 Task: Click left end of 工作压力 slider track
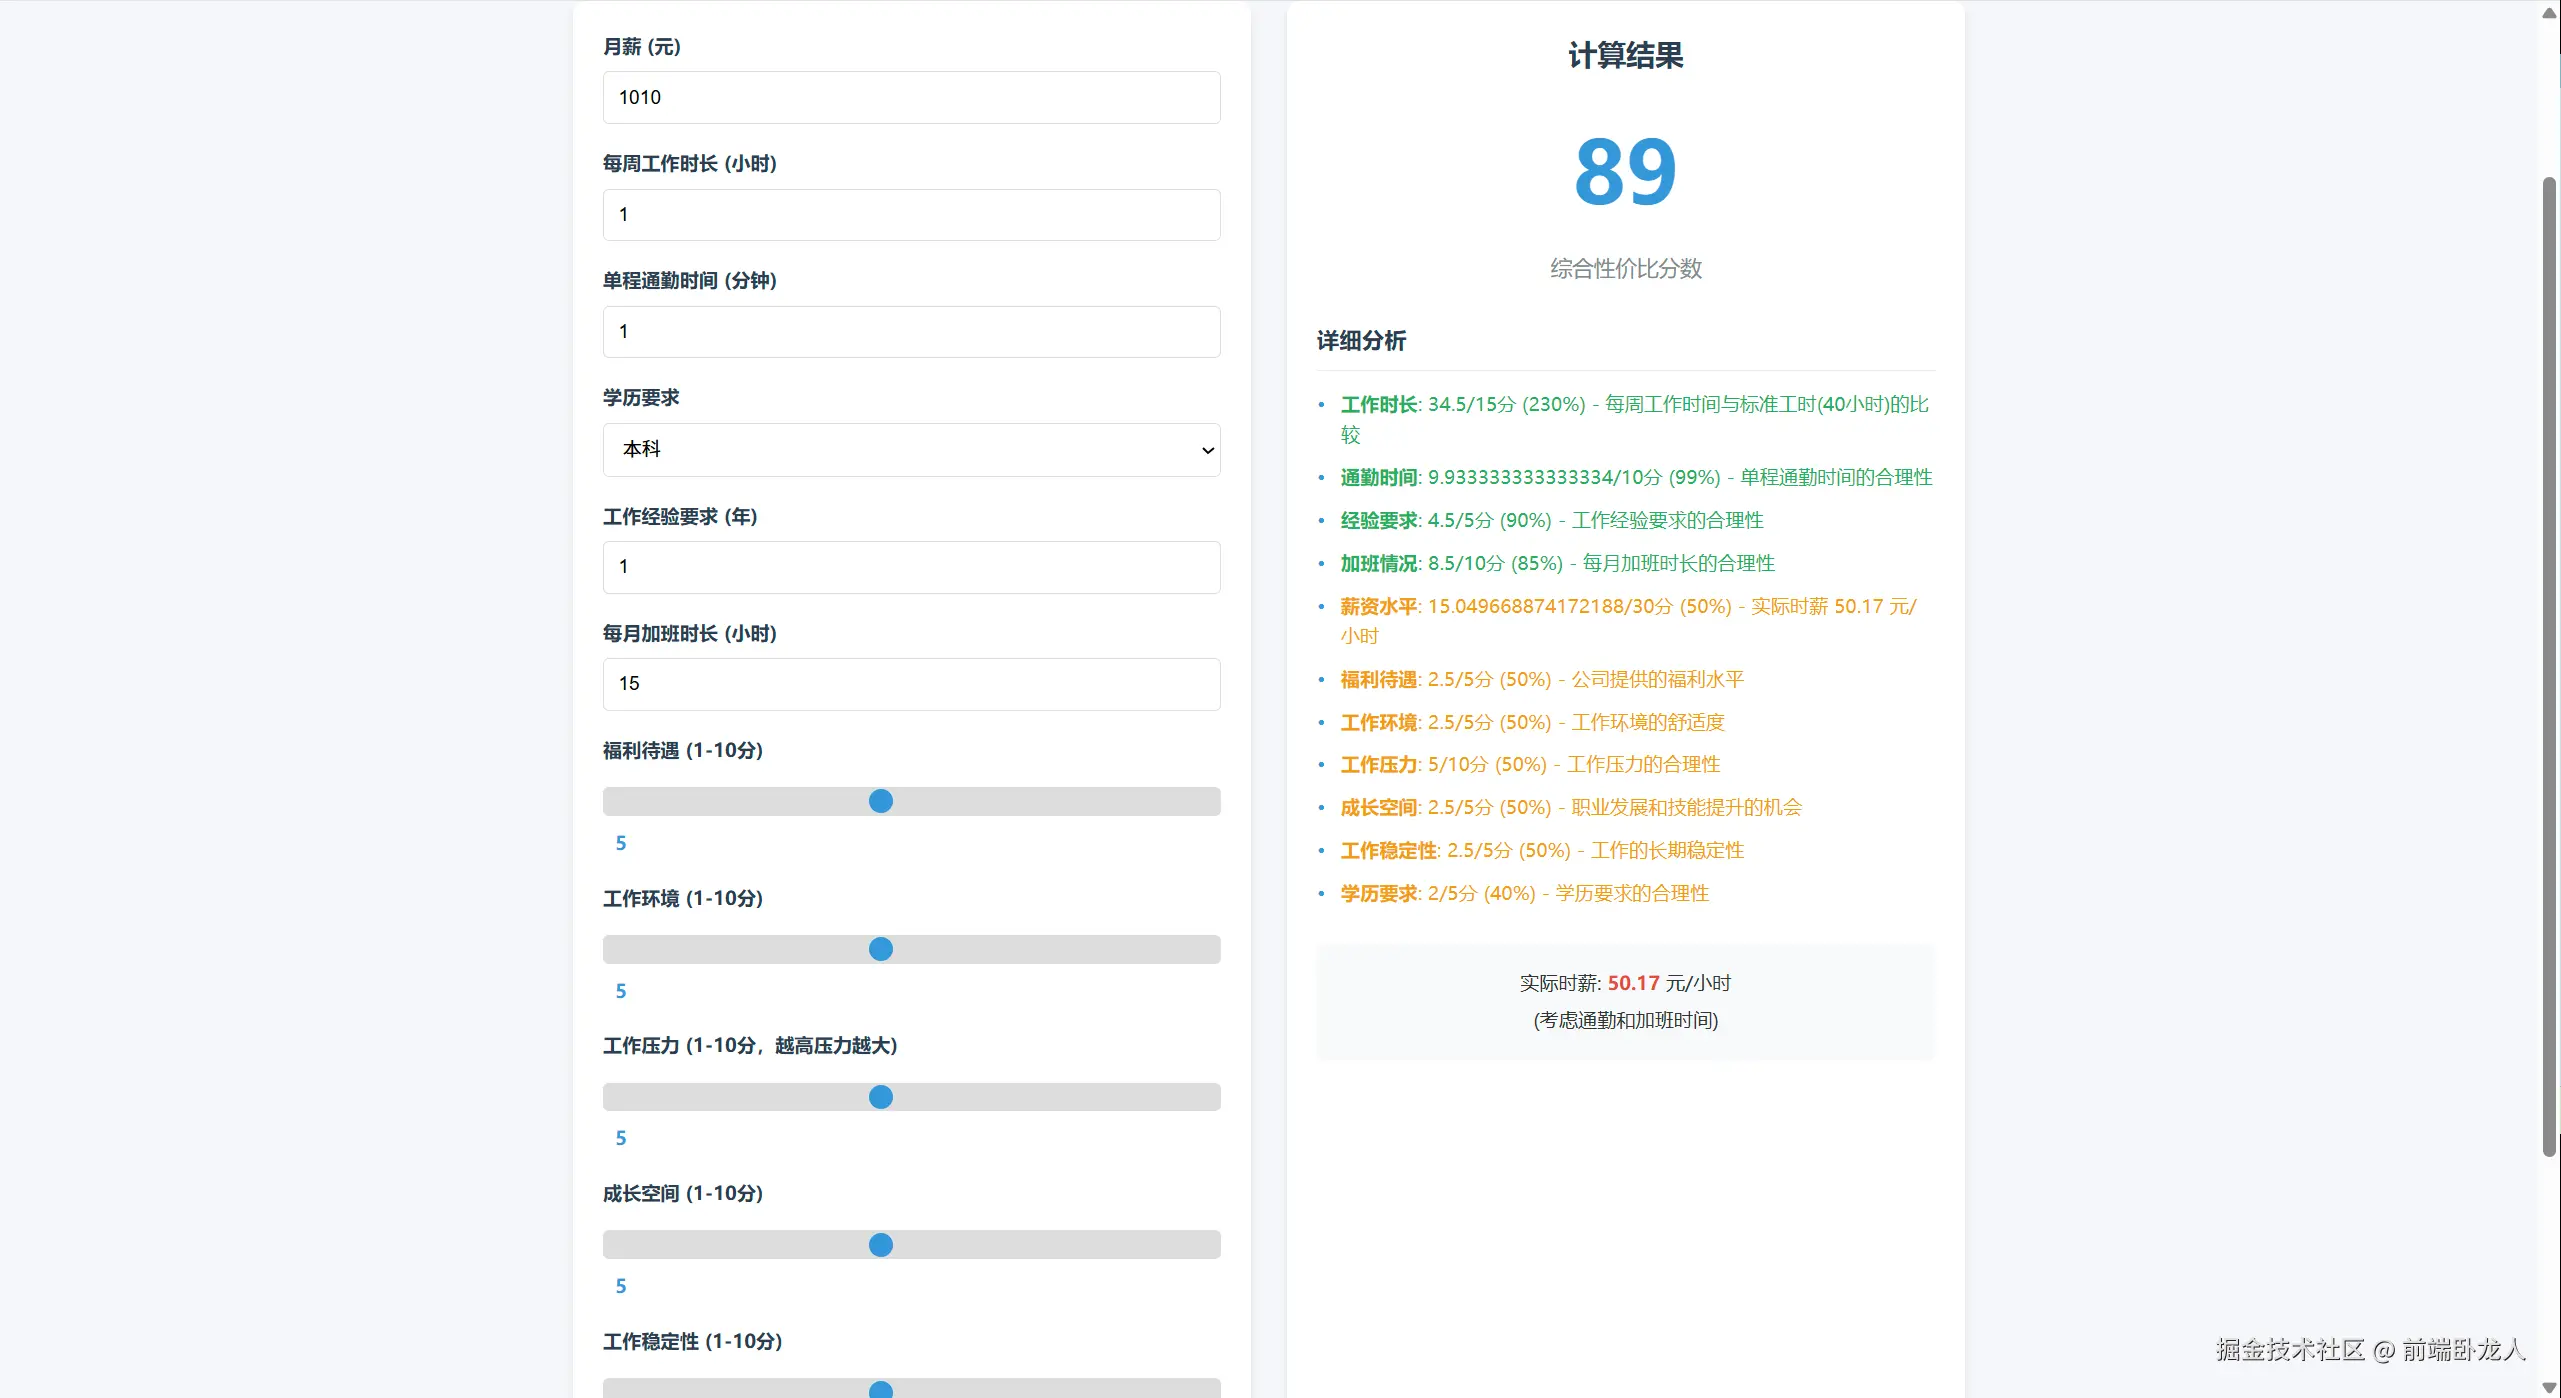pos(609,1097)
